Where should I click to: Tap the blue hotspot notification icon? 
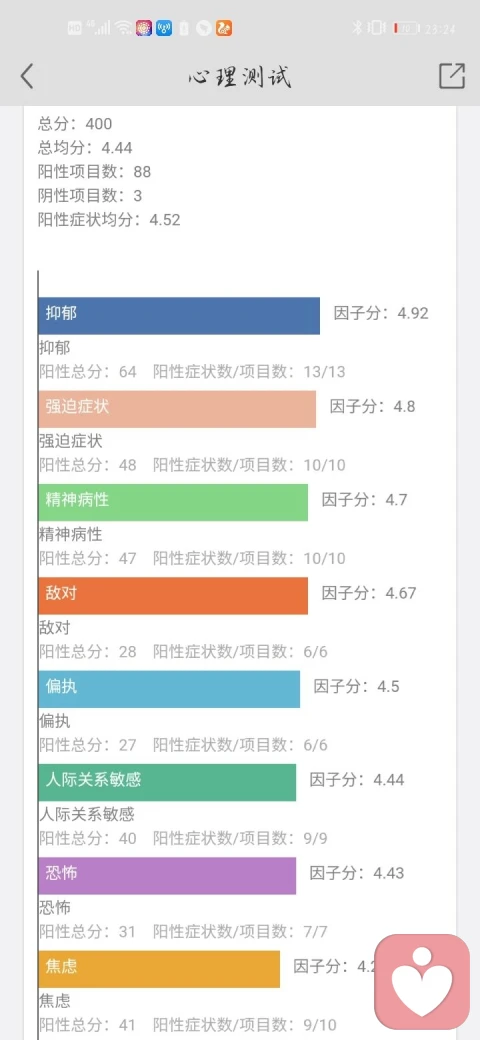(164, 28)
